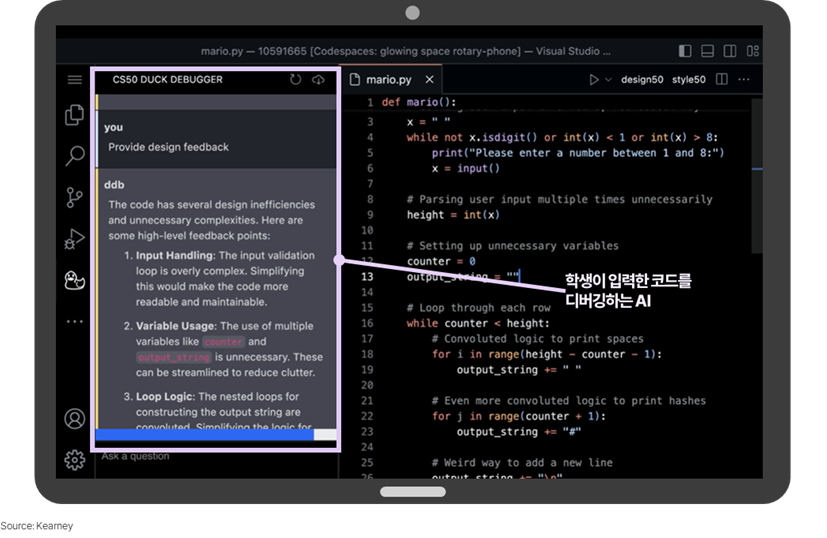Viewport: 827px width, 538px height.
Task: Open the hamburger application menu
Action: (74, 79)
